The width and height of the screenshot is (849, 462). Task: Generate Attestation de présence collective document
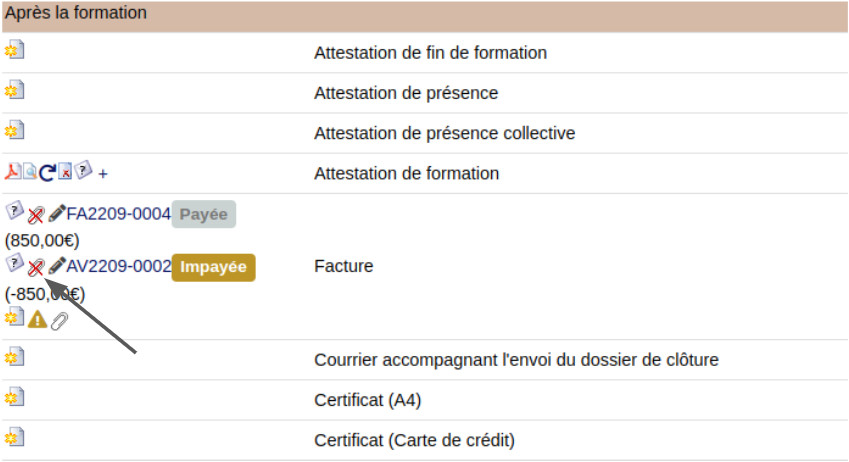tap(14, 131)
